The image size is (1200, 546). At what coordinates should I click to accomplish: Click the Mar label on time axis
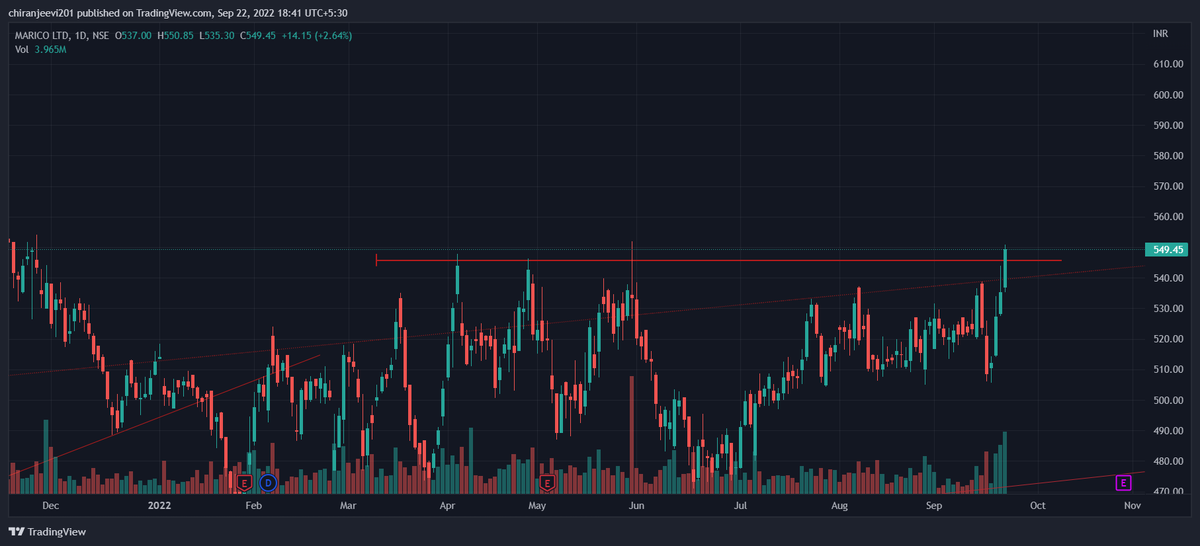[x=348, y=506]
